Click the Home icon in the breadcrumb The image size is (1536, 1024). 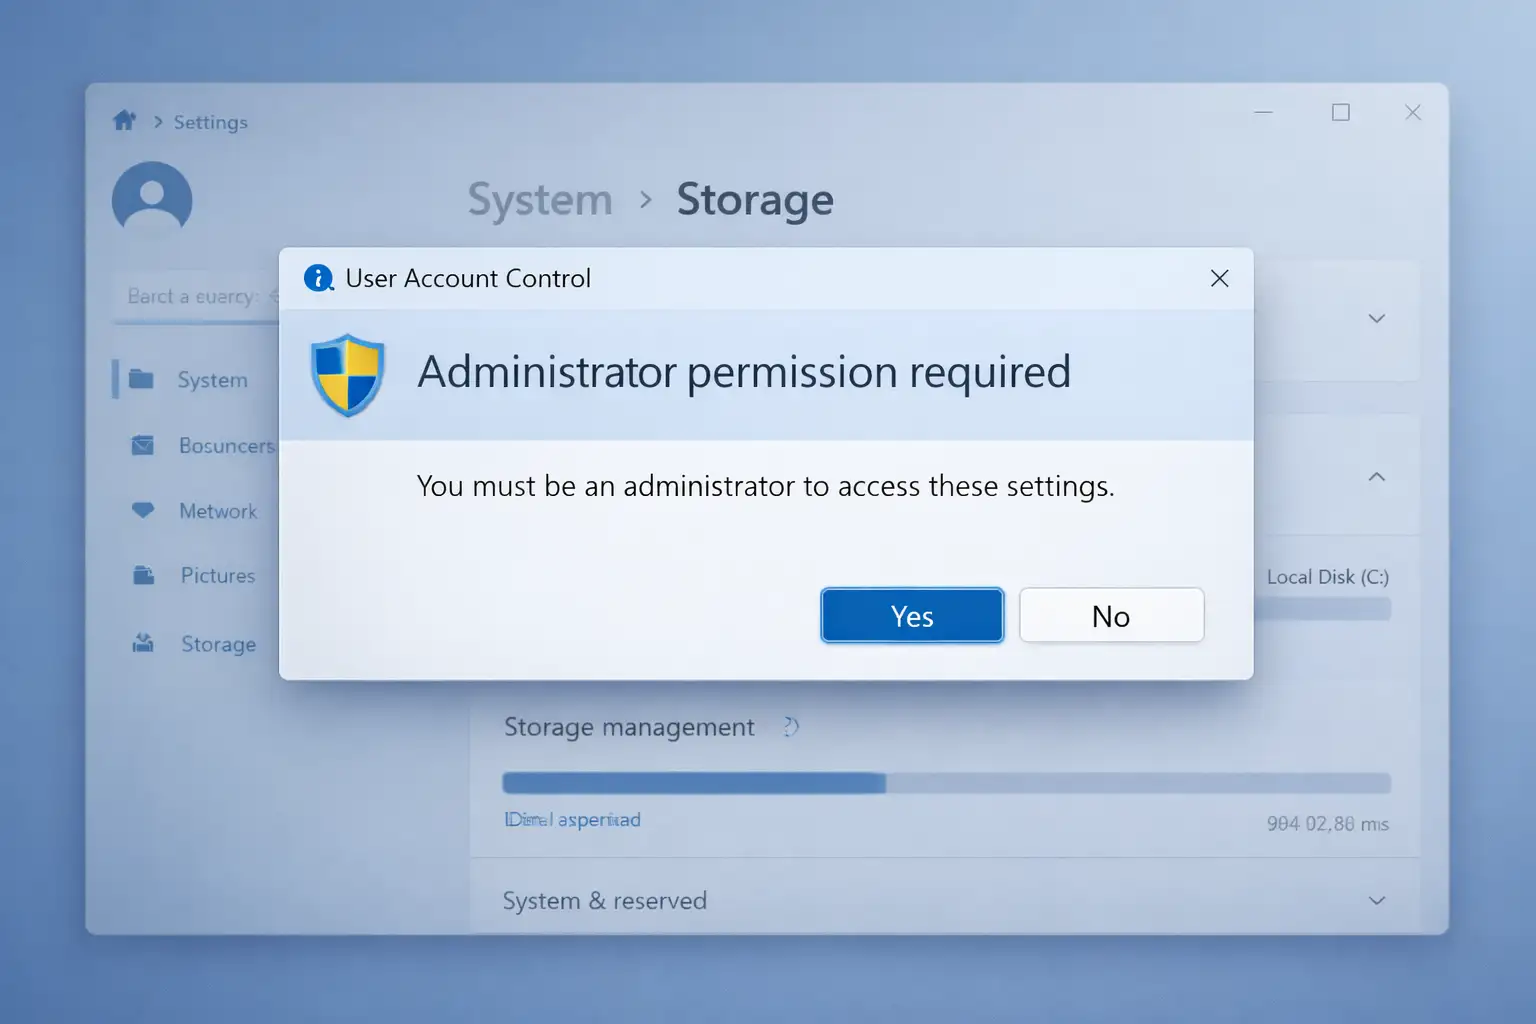[x=123, y=120]
